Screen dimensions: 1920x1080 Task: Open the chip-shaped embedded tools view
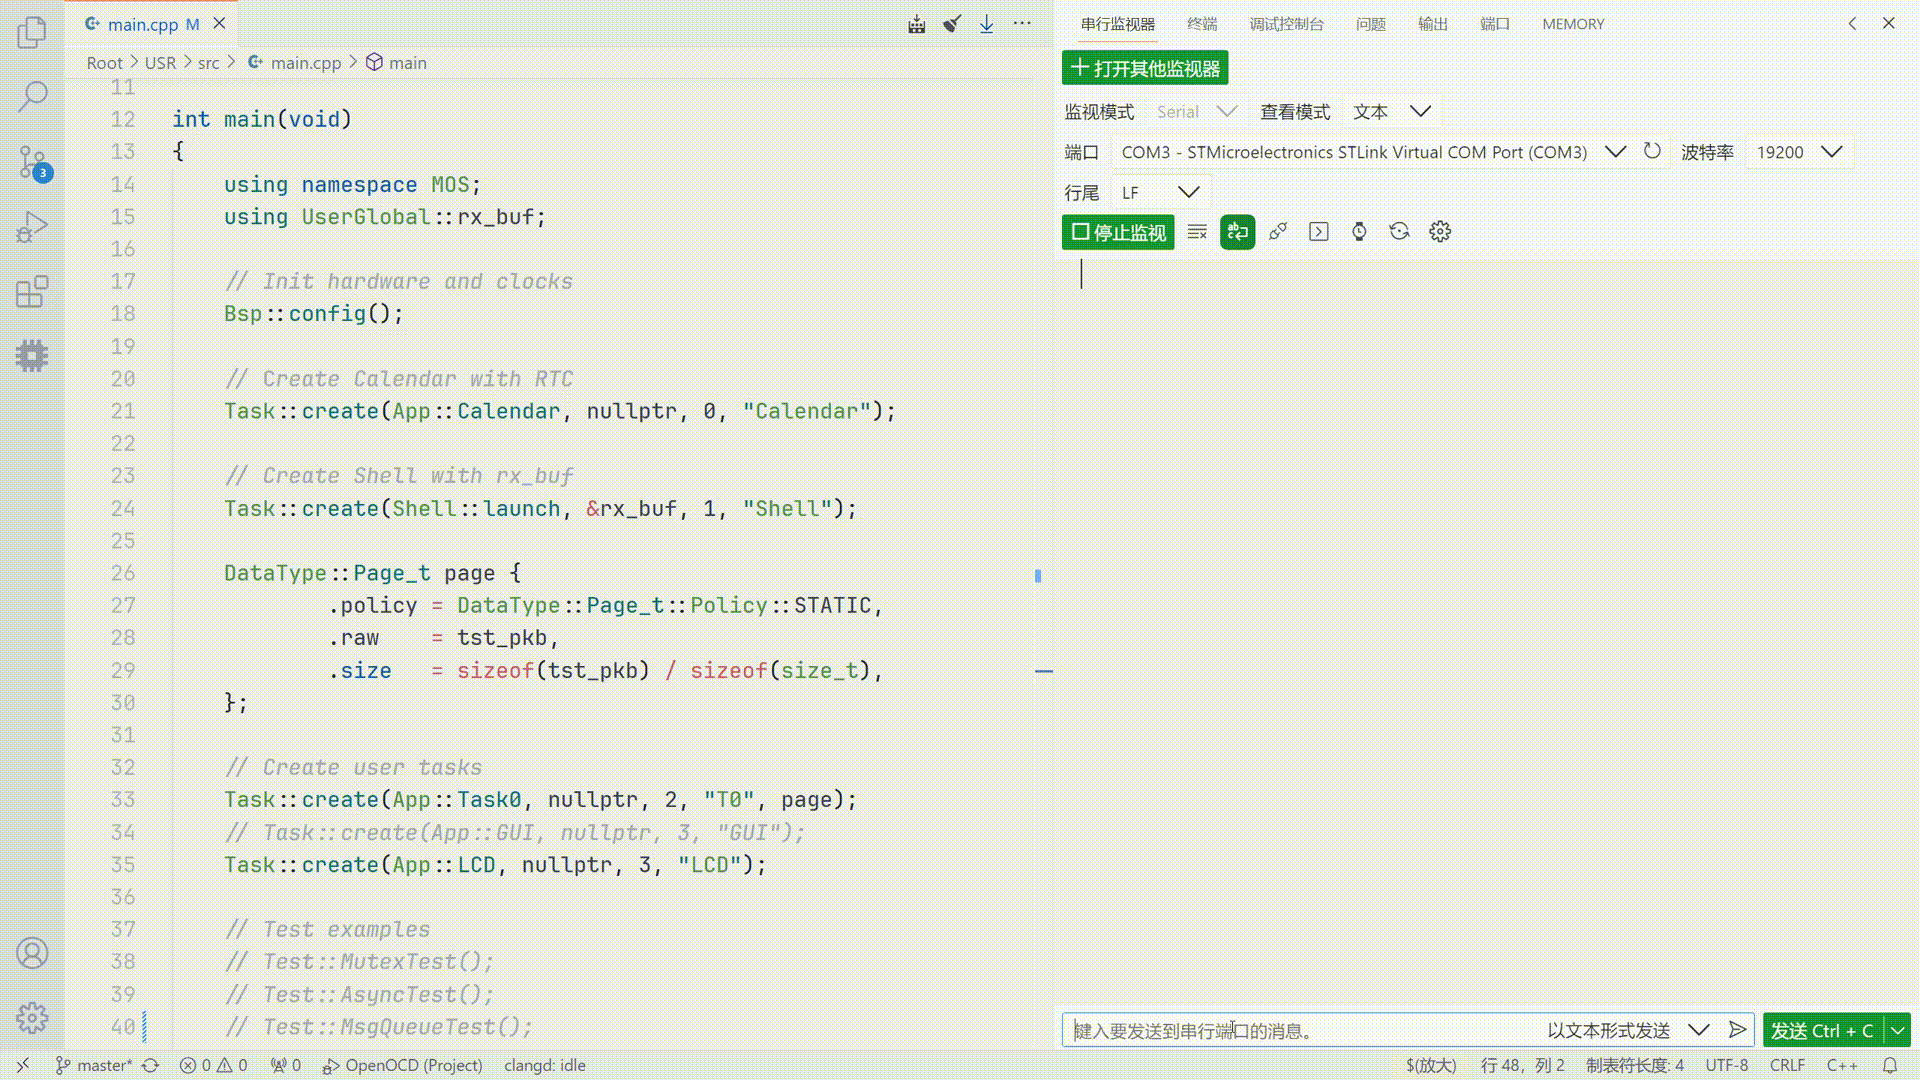[32, 356]
